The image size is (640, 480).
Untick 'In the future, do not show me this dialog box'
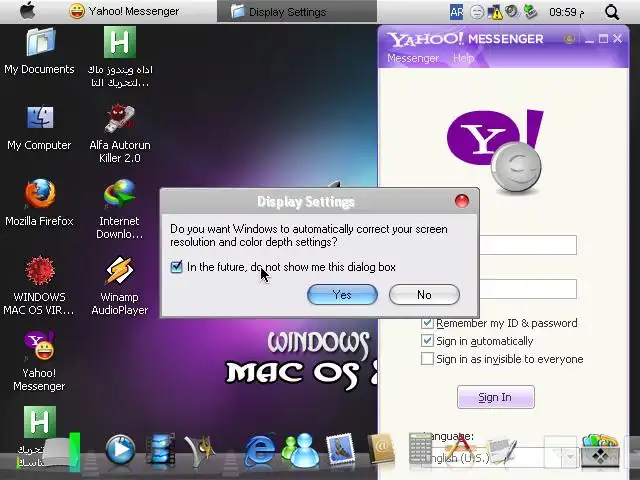pos(176,267)
